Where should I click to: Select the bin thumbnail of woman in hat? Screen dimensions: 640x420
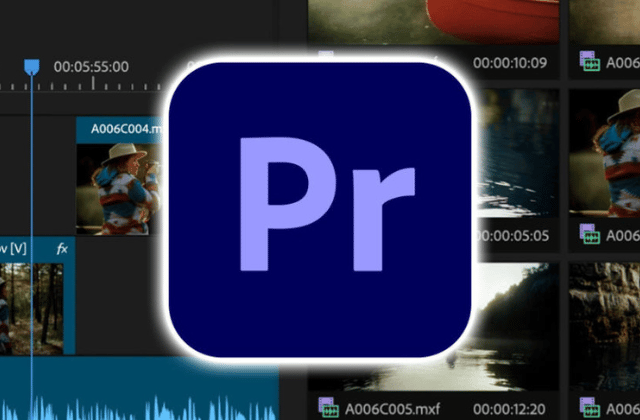tap(604, 153)
